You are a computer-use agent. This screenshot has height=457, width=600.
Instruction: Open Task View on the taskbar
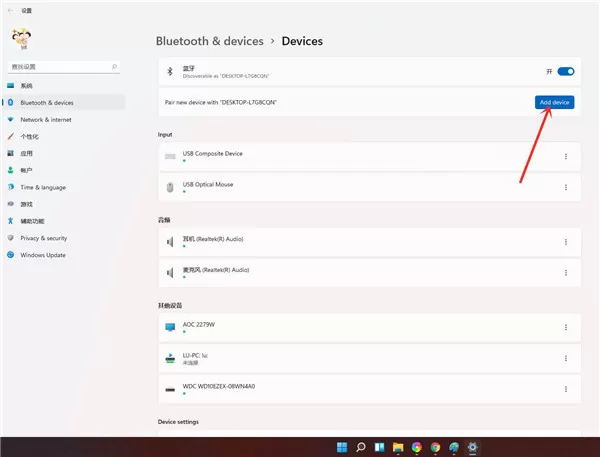379,447
